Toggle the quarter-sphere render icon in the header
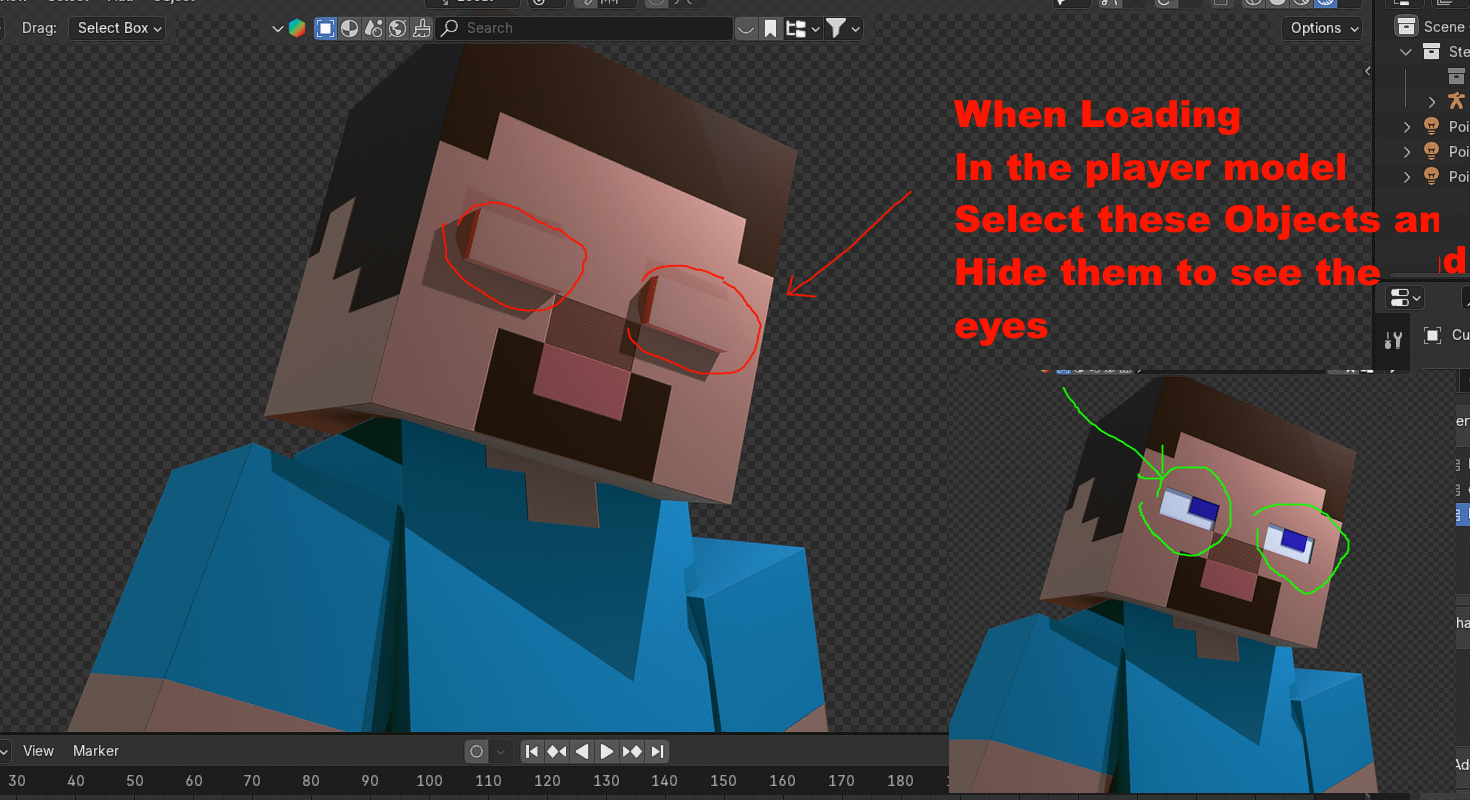 point(349,27)
